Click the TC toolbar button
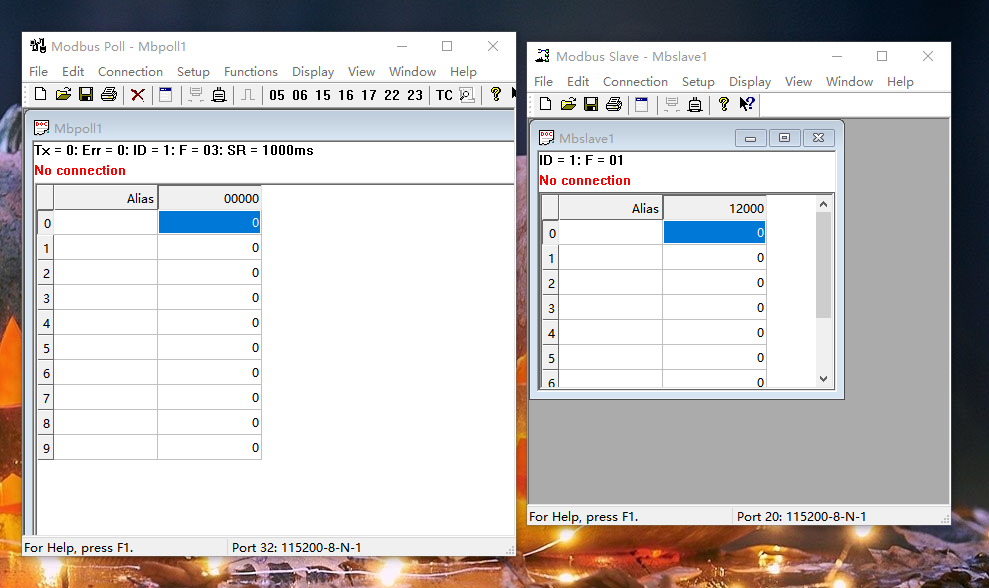Screen dimensions: 989x588 [x=444, y=95]
